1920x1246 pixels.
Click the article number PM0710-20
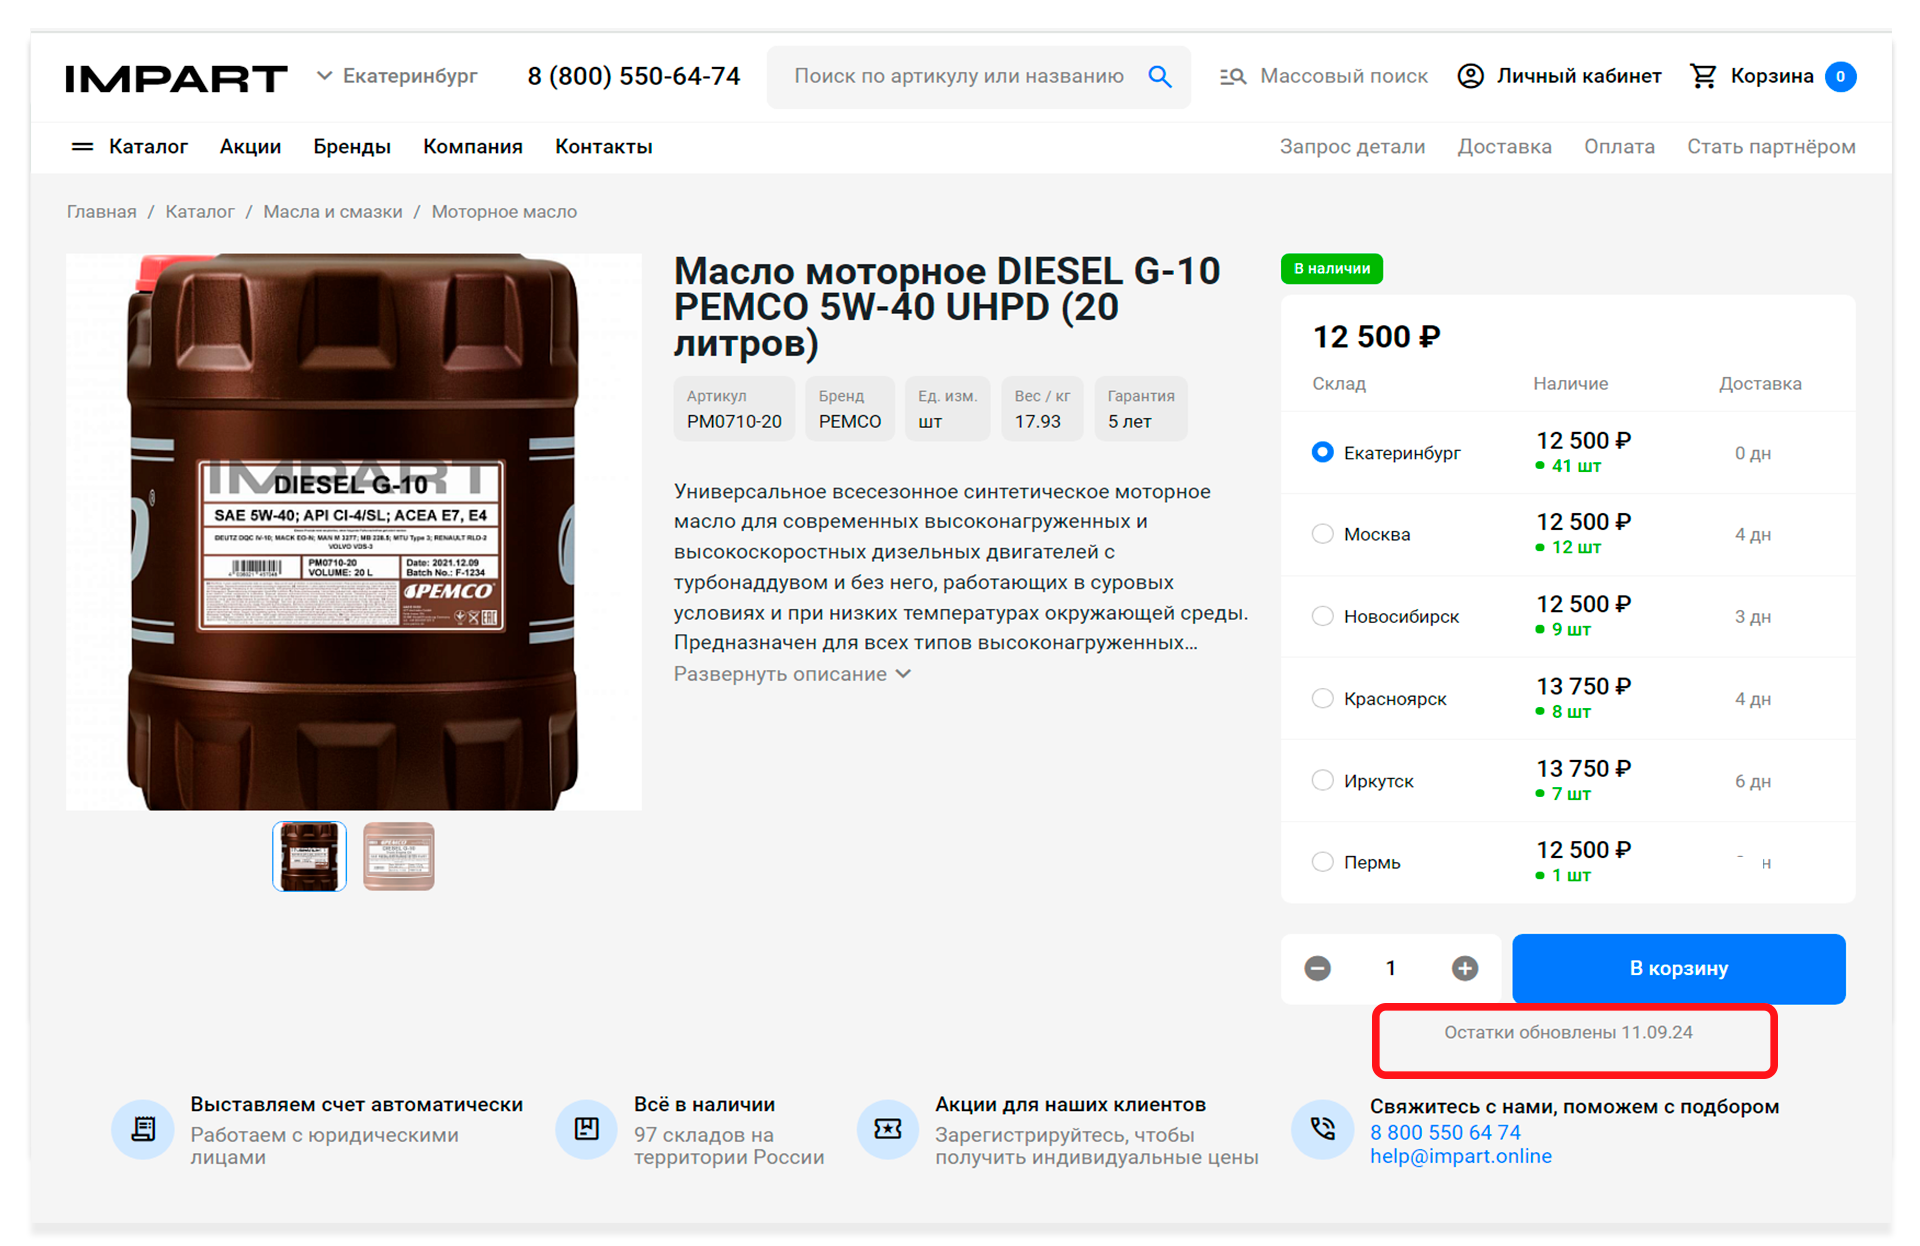point(734,422)
